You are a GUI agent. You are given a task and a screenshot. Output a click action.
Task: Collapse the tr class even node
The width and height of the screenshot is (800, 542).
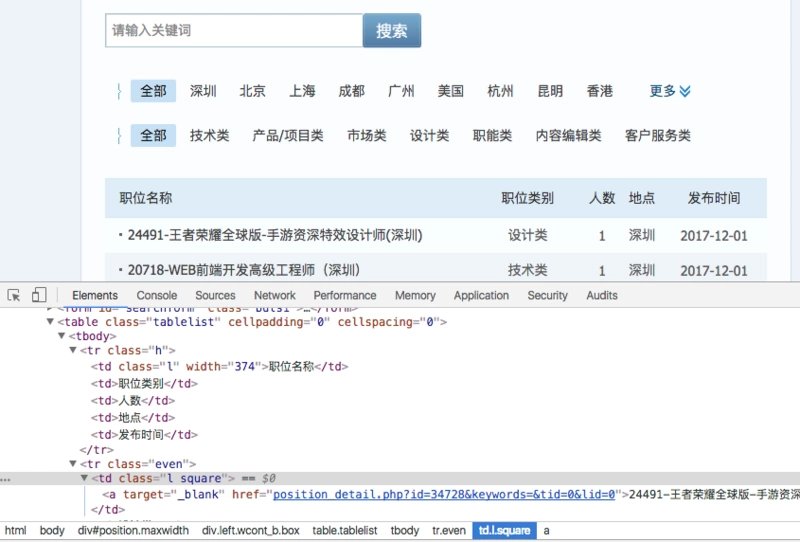click(x=73, y=464)
